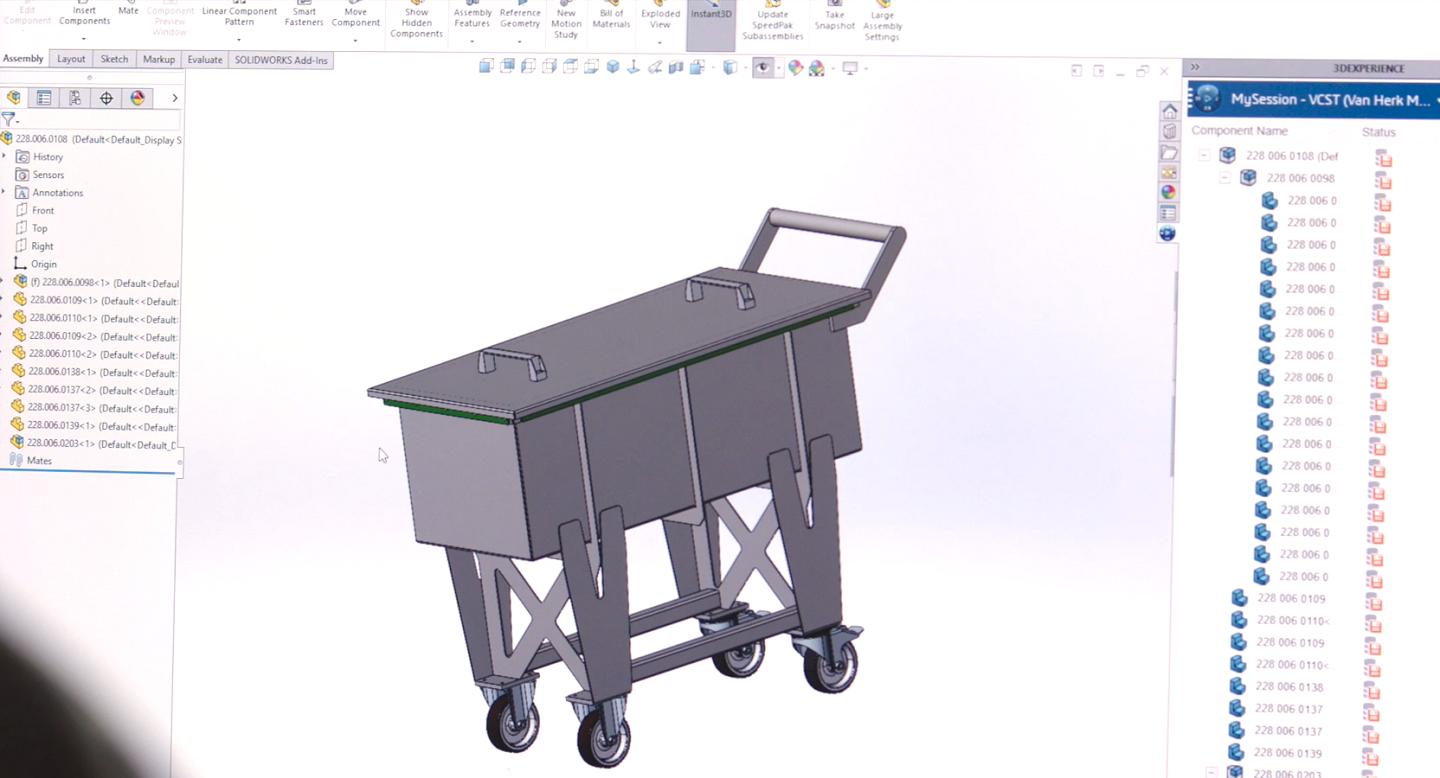Click the Mate button in the ribbon
Screen dimensions: 1440x778
click(128, 8)
